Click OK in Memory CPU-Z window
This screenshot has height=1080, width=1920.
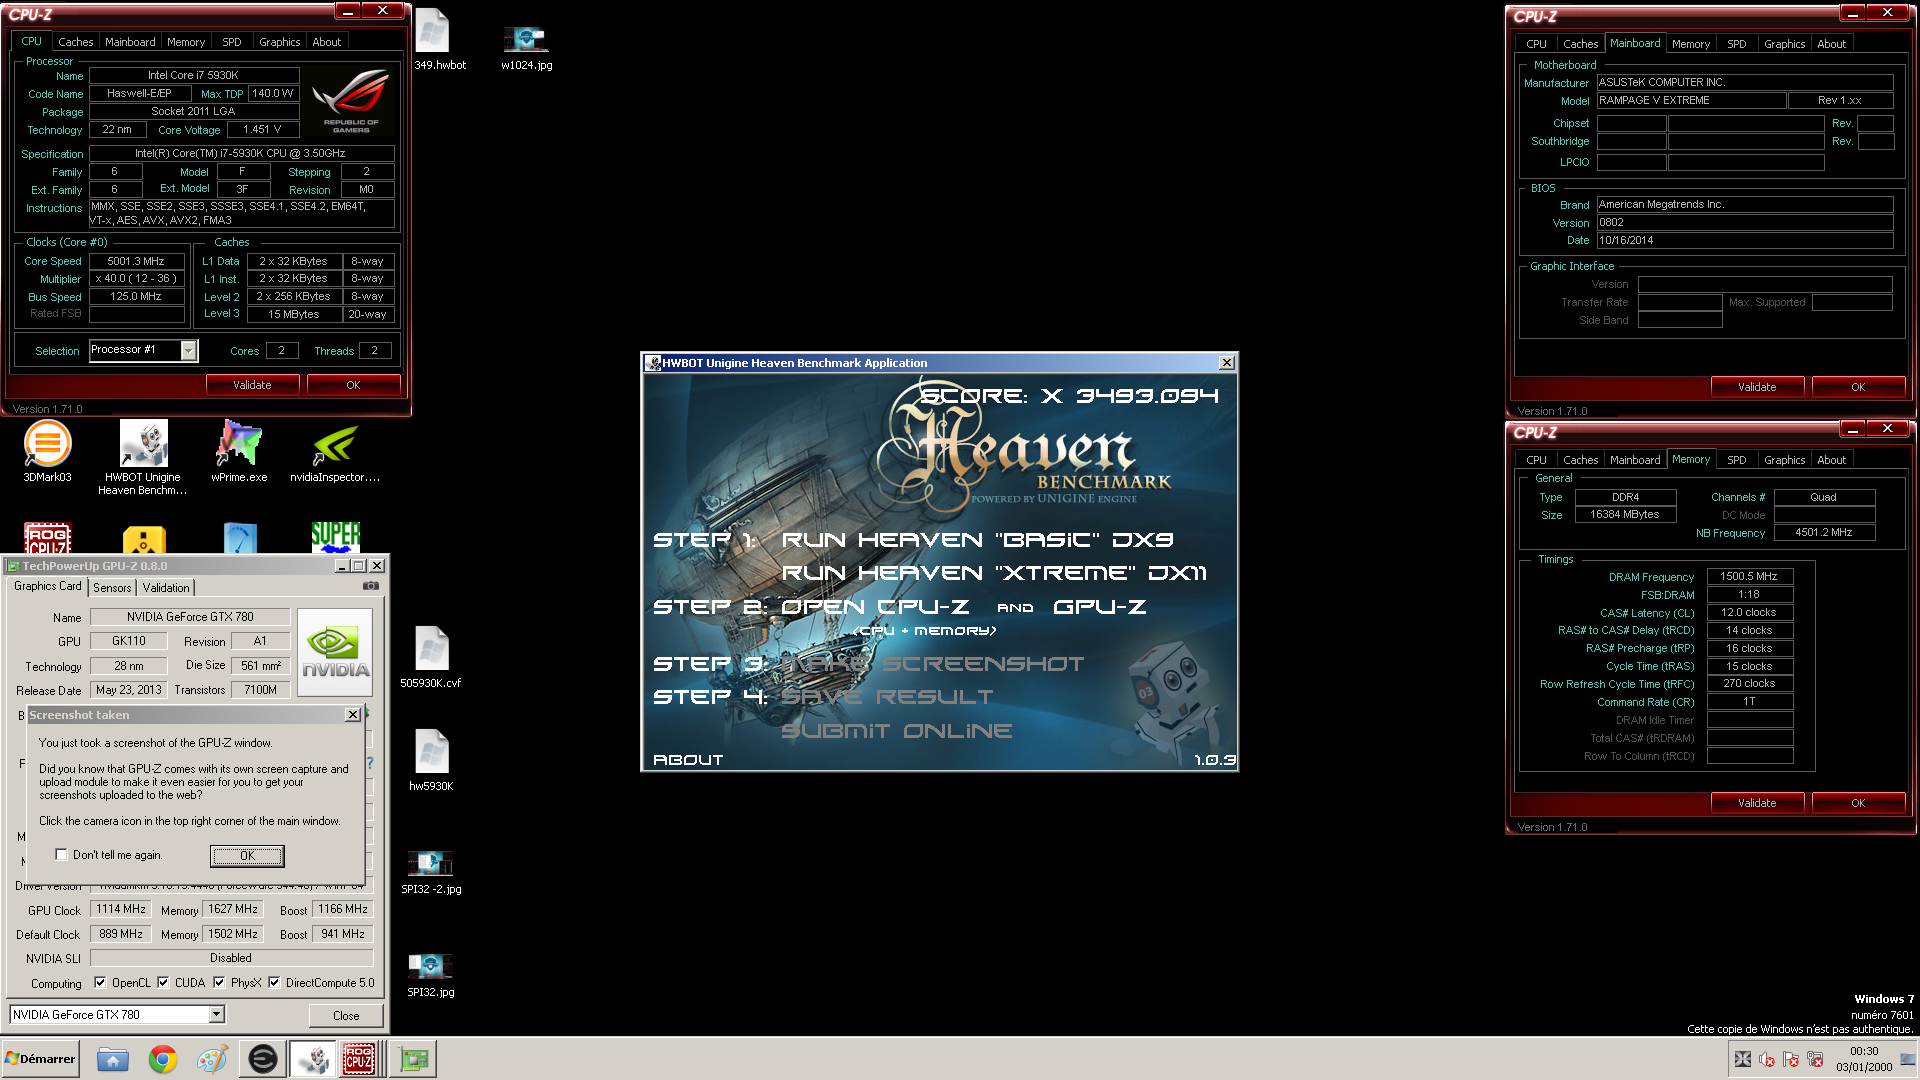1858,803
